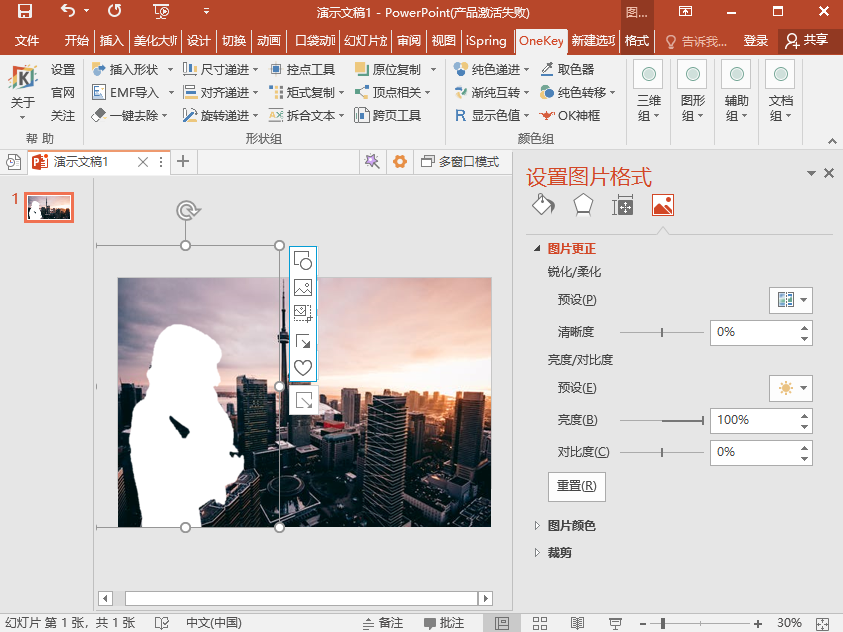Image resolution: width=843 pixels, height=632 pixels.
Task: Start slideshow from beginning icon
Action: point(161,11)
